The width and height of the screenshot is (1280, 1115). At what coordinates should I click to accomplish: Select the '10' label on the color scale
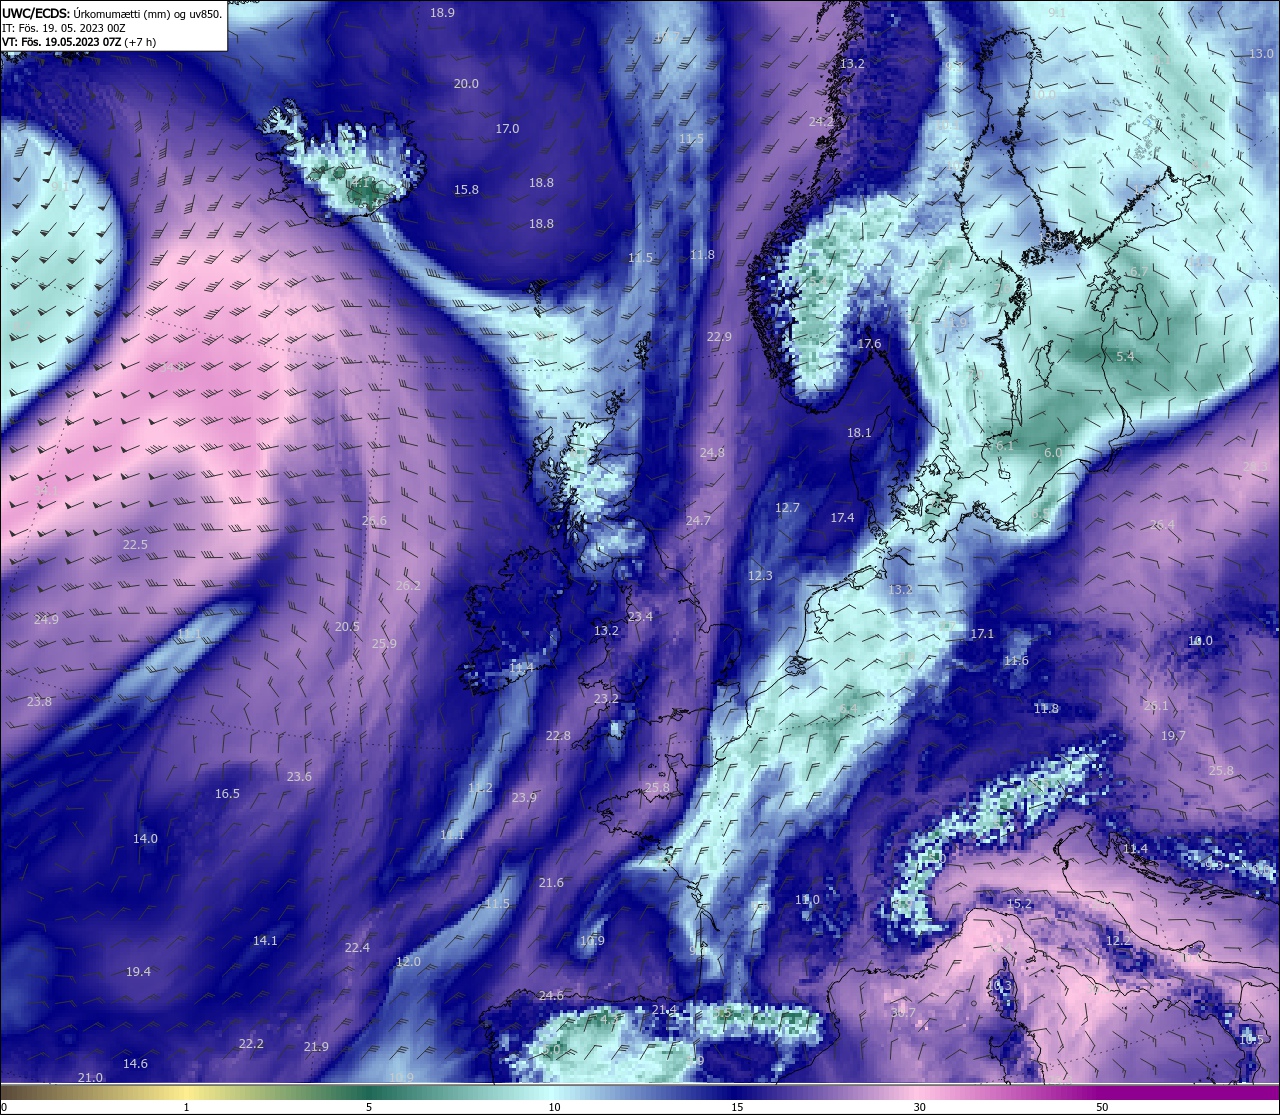click(x=554, y=1107)
